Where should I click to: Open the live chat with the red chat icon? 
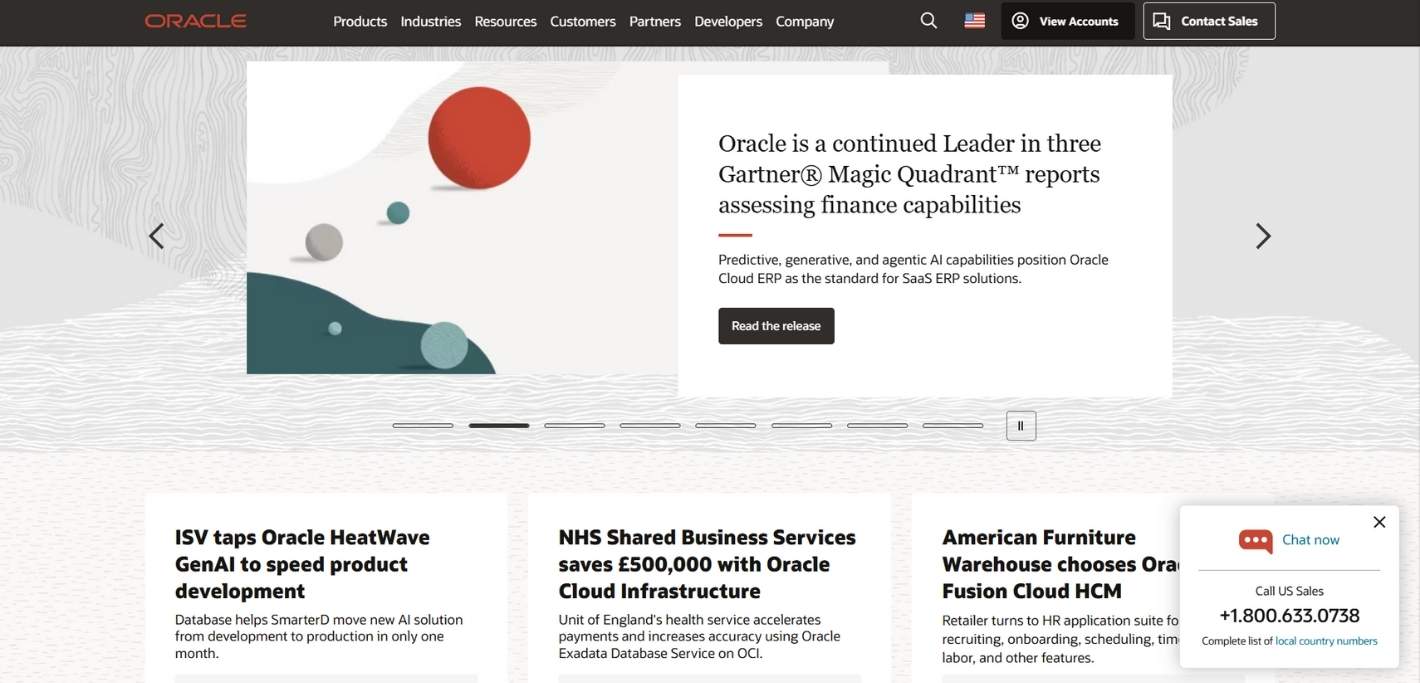pyautogui.click(x=1255, y=540)
